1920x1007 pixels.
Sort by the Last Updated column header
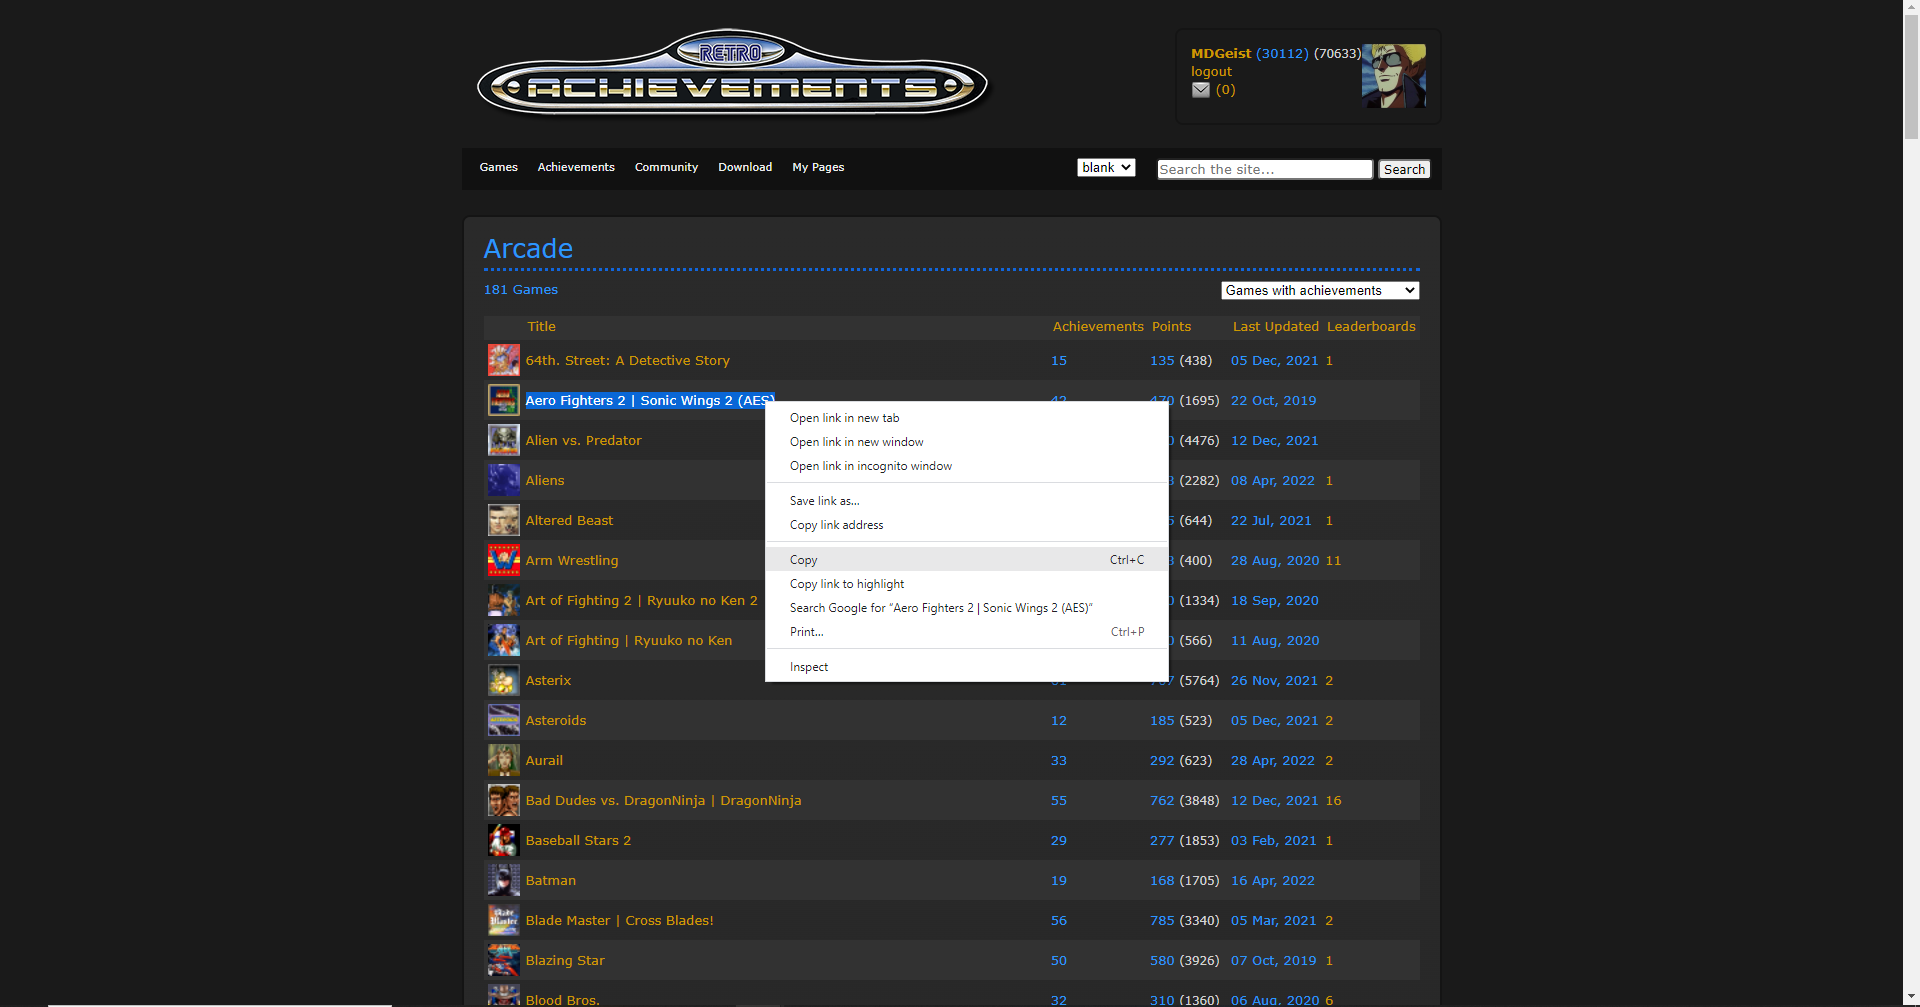(1276, 327)
